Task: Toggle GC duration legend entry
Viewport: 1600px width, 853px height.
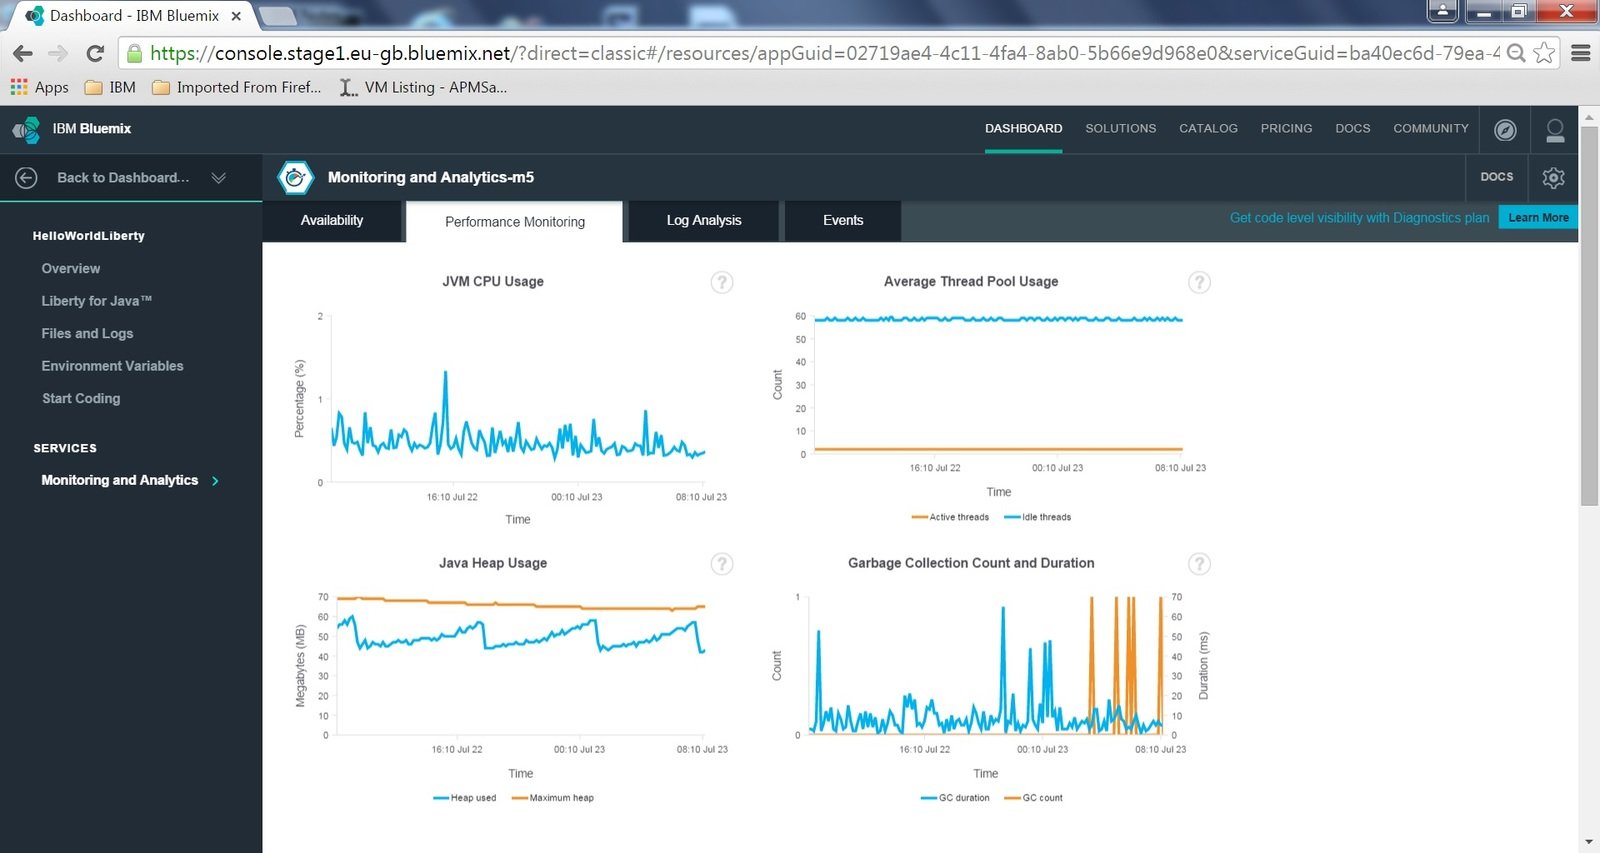Action: click(956, 798)
